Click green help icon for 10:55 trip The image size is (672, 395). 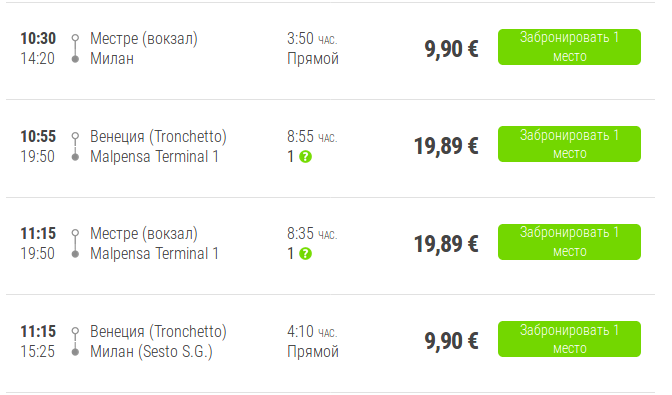click(x=305, y=157)
